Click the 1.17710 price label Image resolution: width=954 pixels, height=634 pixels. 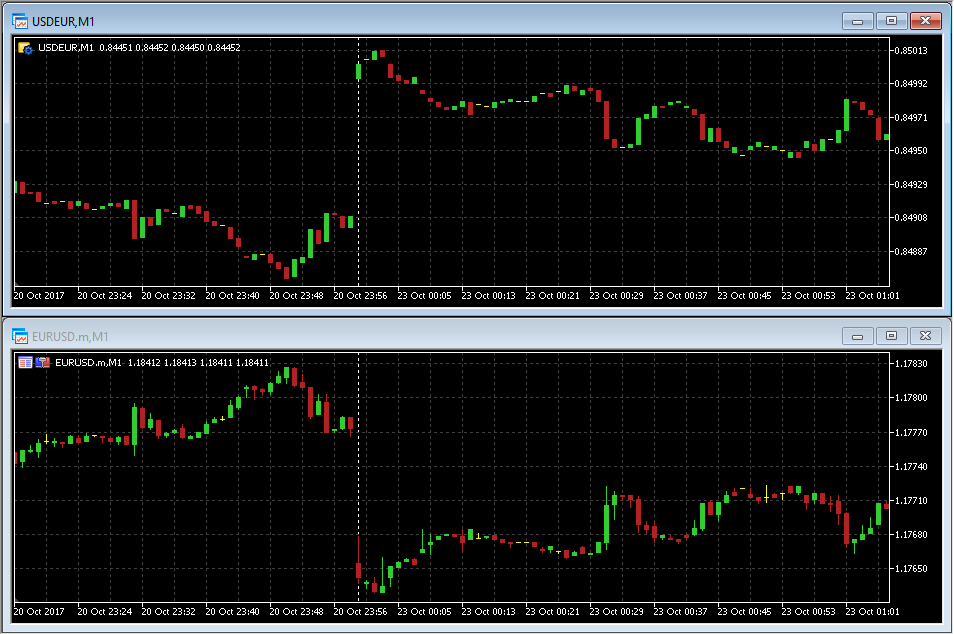click(911, 501)
